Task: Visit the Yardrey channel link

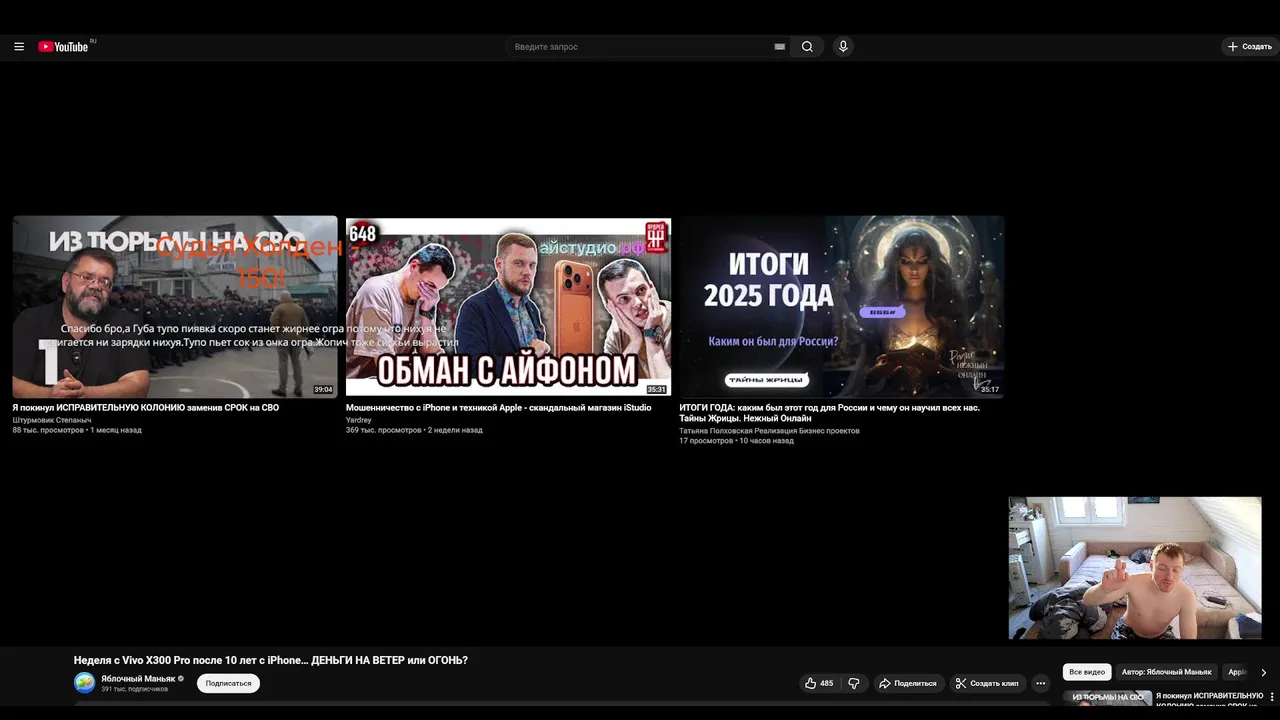Action: 358,420
